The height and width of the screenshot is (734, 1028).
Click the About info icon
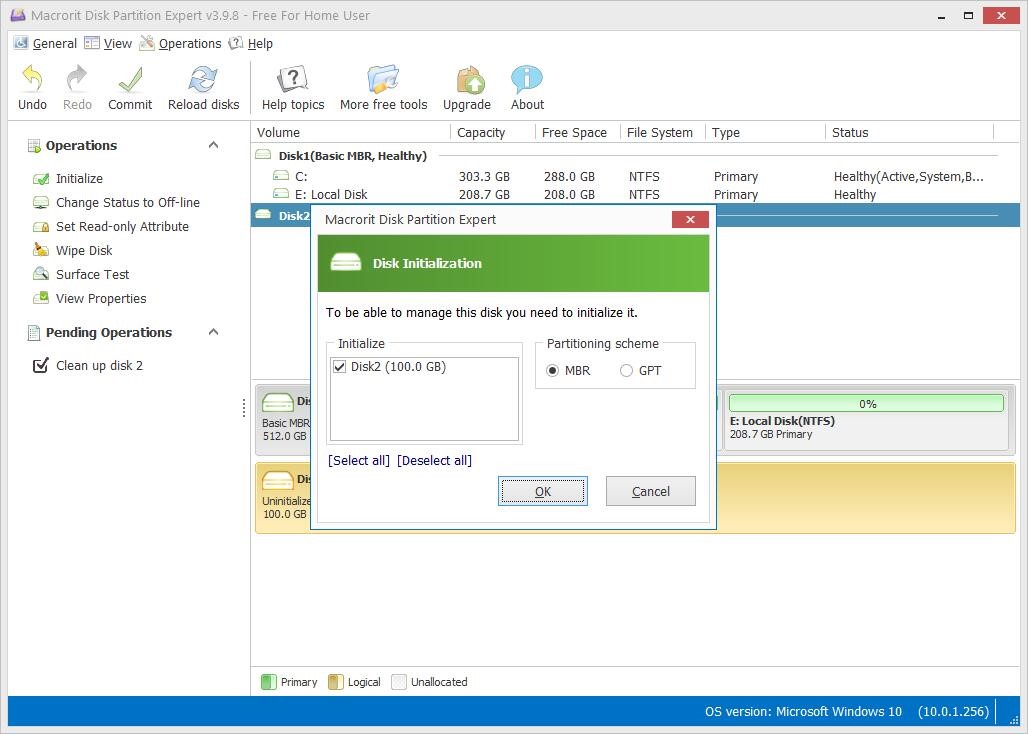click(x=527, y=79)
